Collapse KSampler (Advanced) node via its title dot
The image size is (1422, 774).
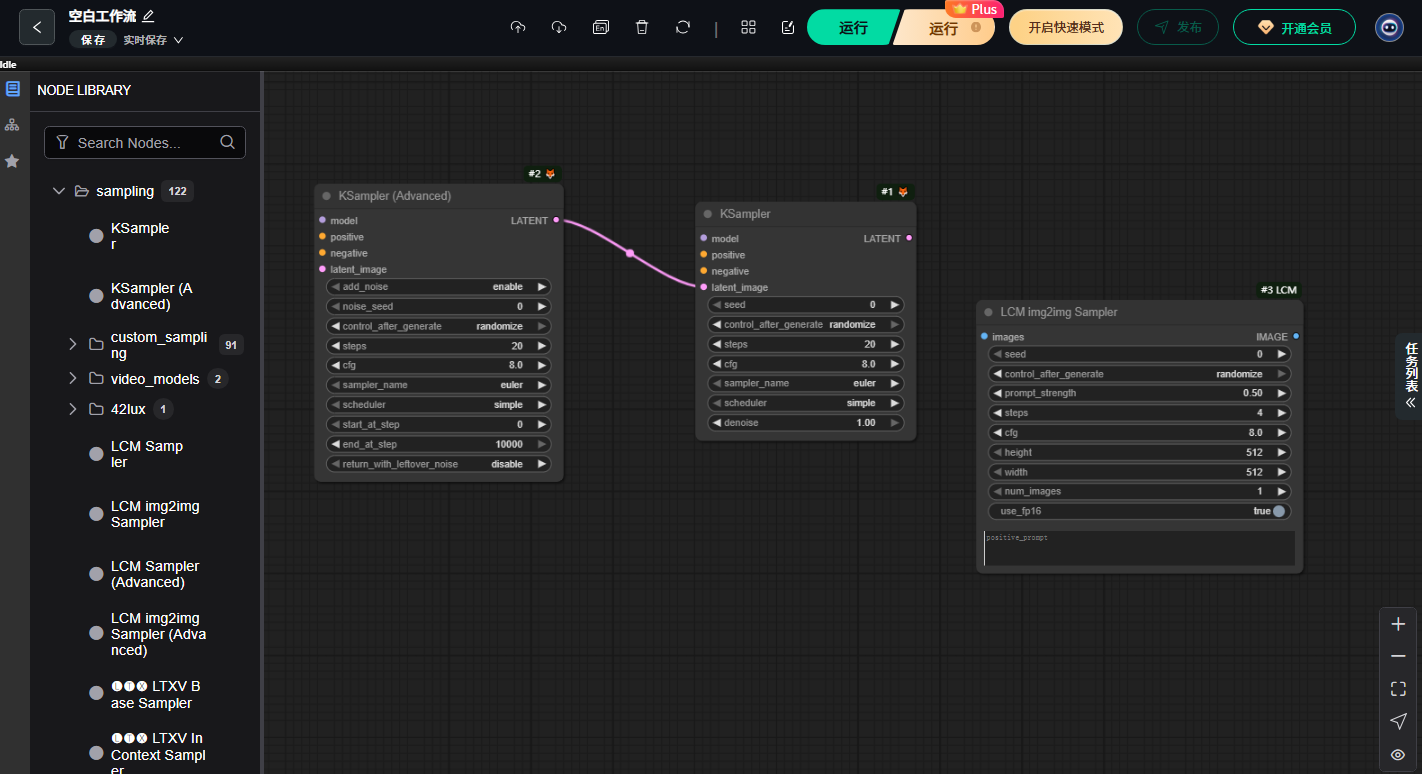pyautogui.click(x=327, y=196)
